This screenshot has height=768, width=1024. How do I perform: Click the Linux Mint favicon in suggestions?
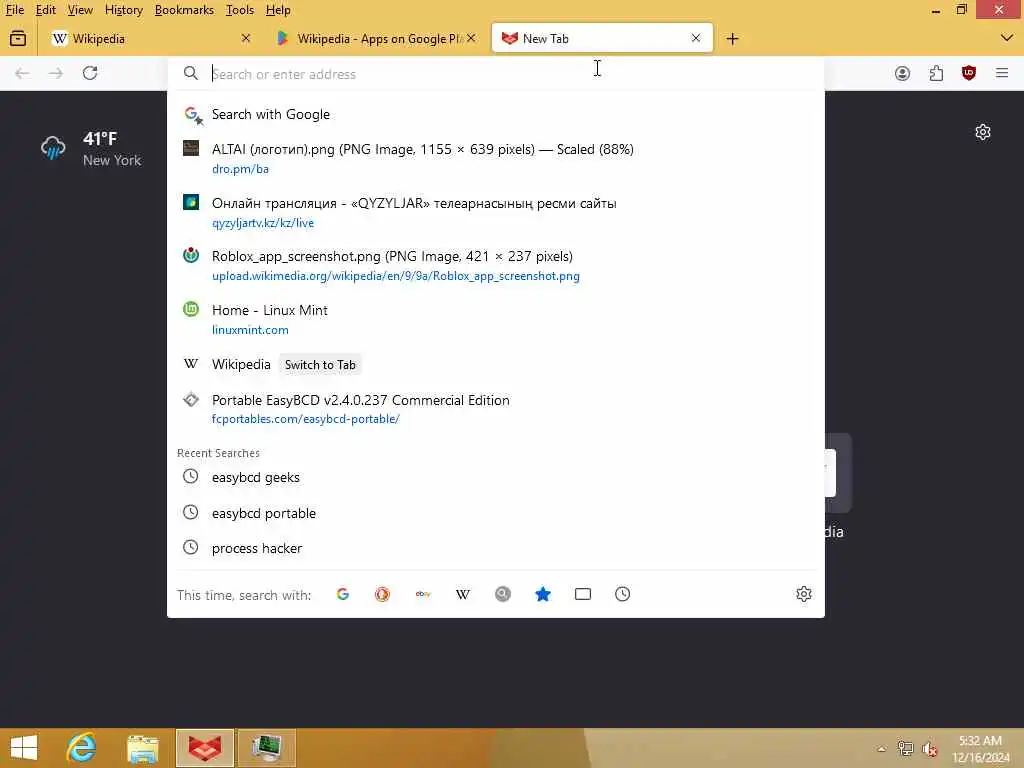pos(191,310)
